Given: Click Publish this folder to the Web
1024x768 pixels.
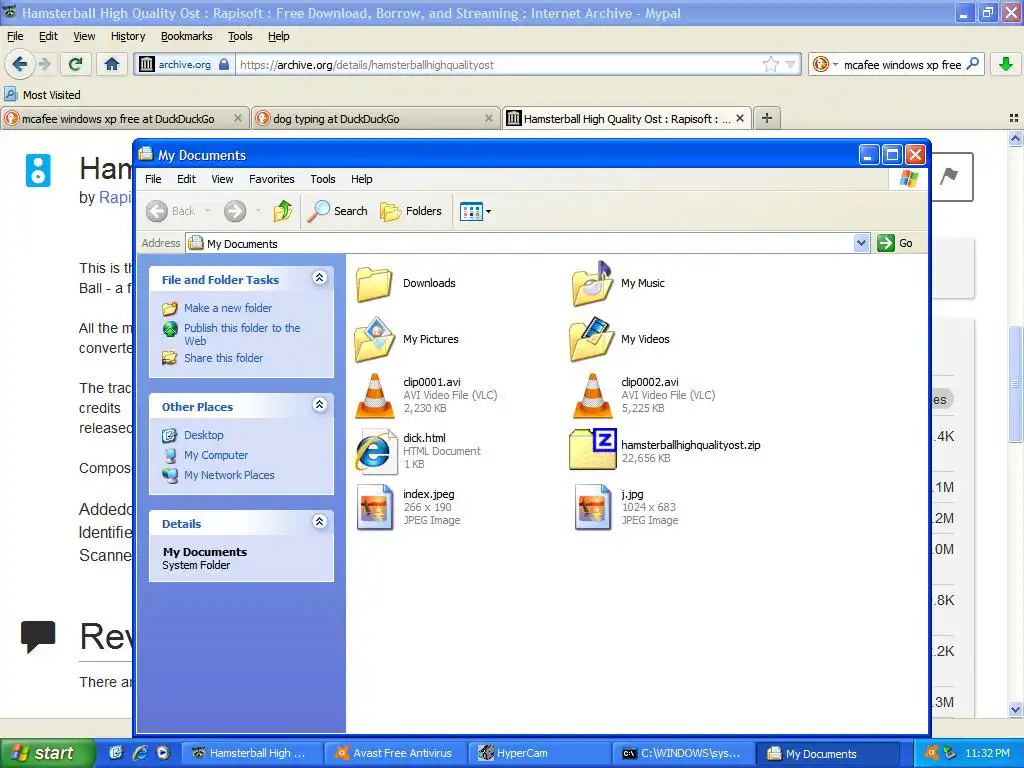Looking at the screenshot, I should [242, 334].
